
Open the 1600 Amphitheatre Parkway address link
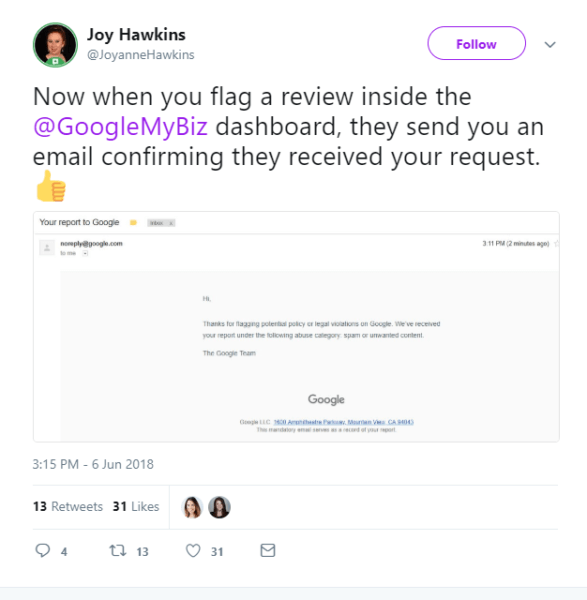[344, 422]
